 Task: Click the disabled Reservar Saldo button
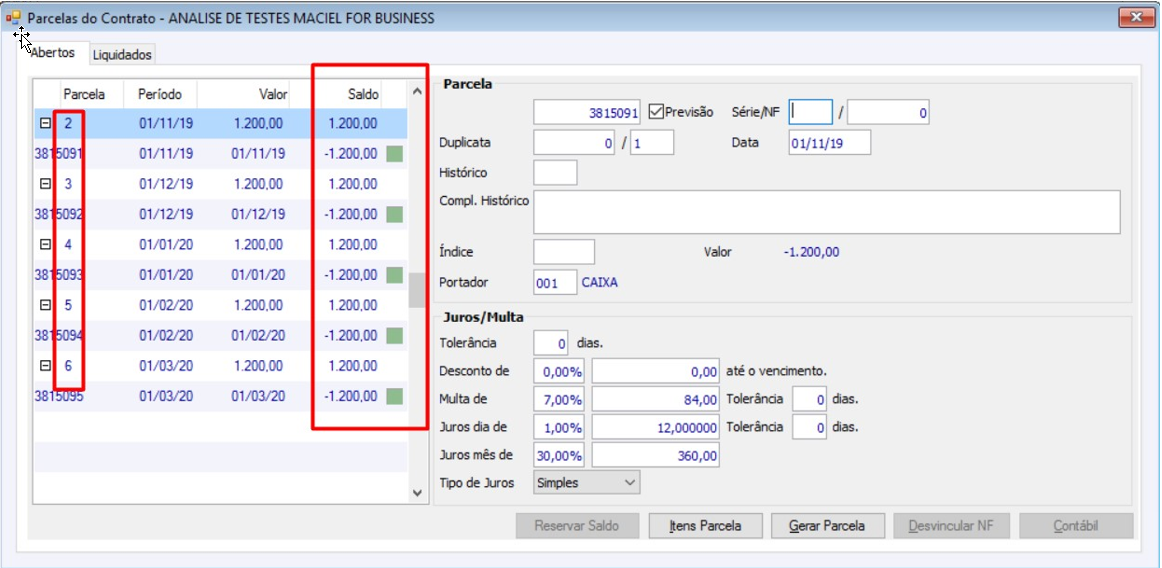click(x=577, y=526)
